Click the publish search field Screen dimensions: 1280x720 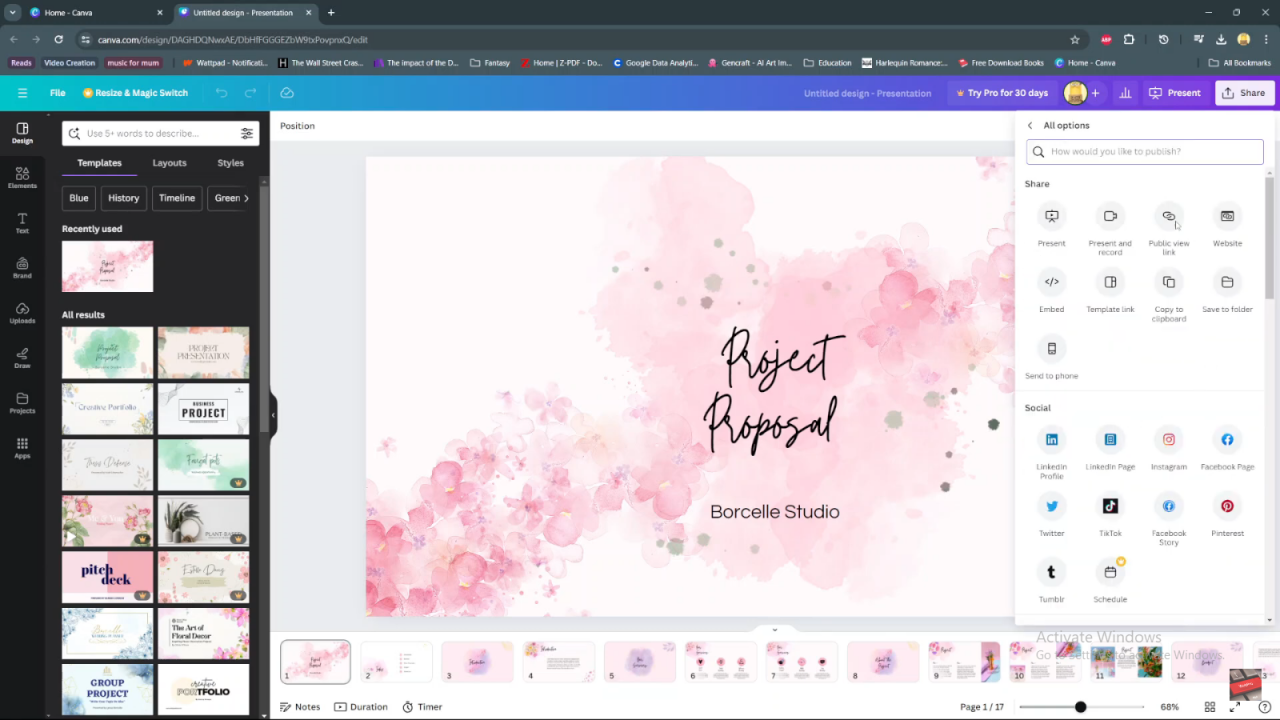1145,152
